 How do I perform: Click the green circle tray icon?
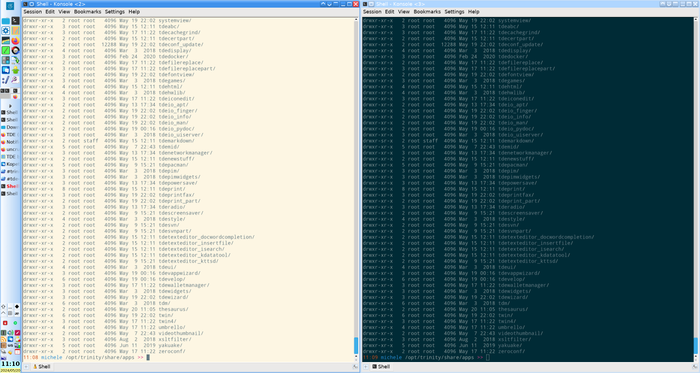pos(15,323)
